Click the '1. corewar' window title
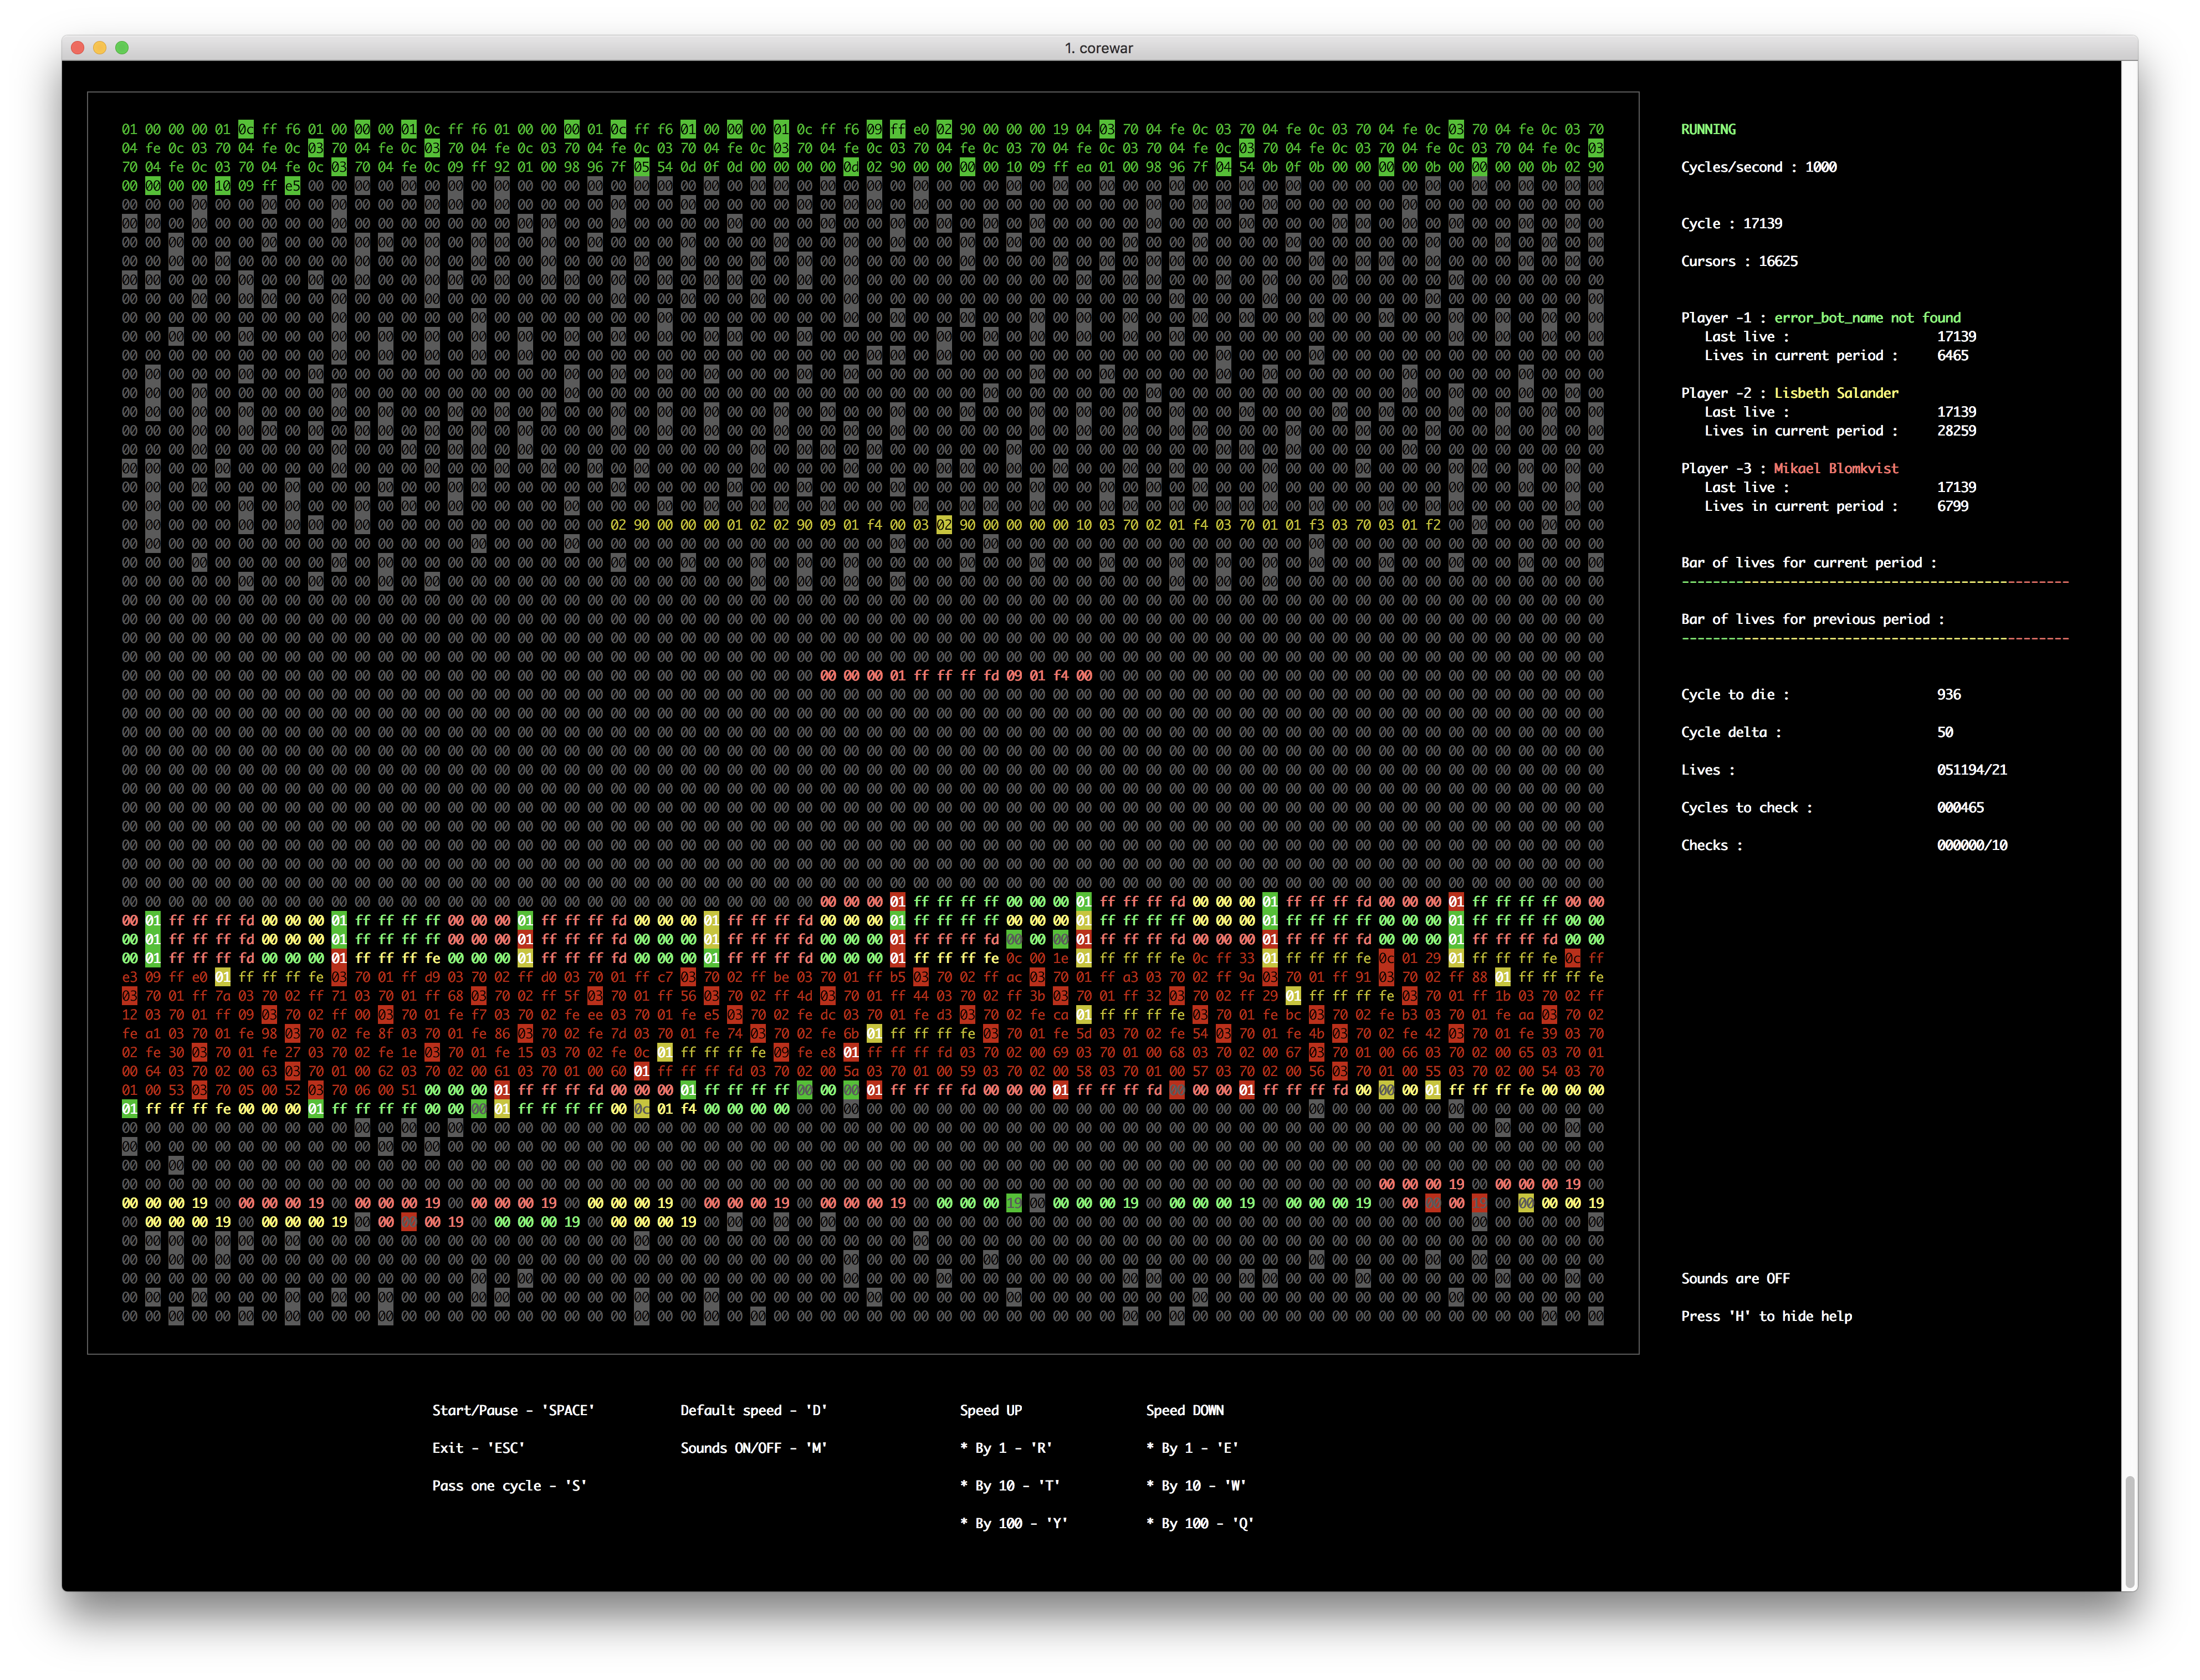 coord(1098,48)
